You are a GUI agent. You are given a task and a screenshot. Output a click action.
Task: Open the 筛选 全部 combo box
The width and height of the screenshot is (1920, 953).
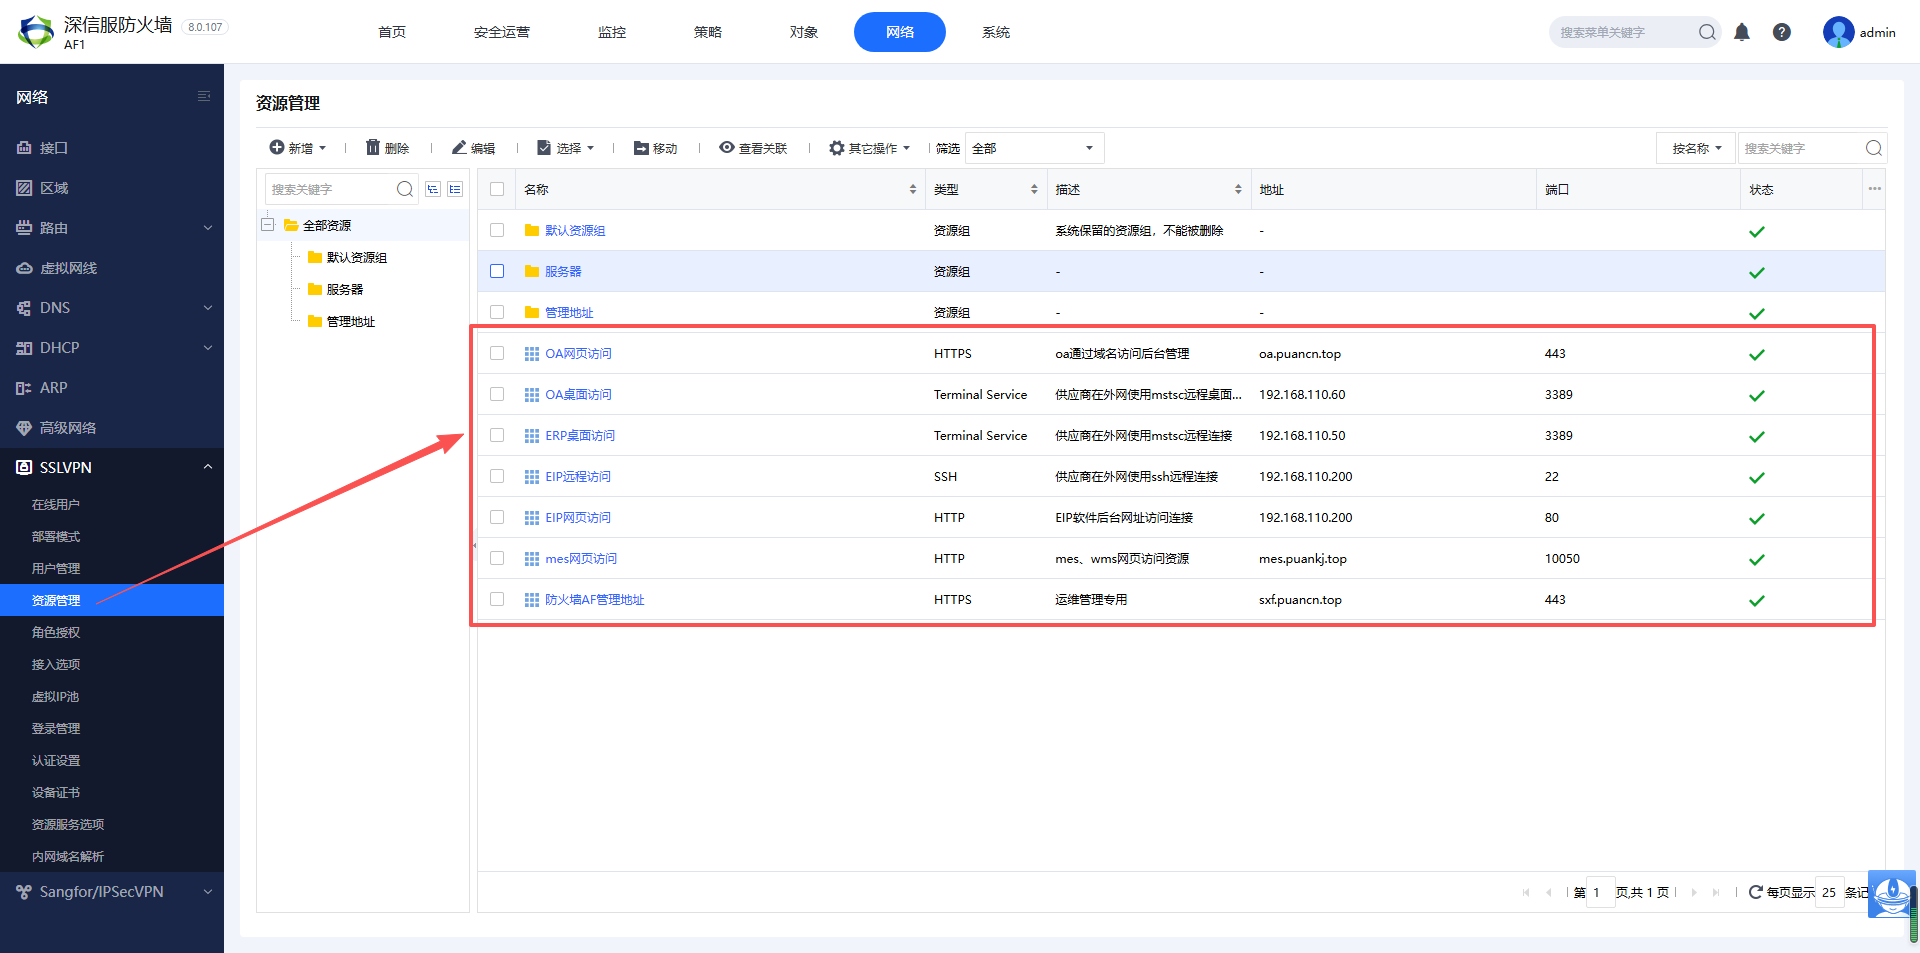(1034, 148)
